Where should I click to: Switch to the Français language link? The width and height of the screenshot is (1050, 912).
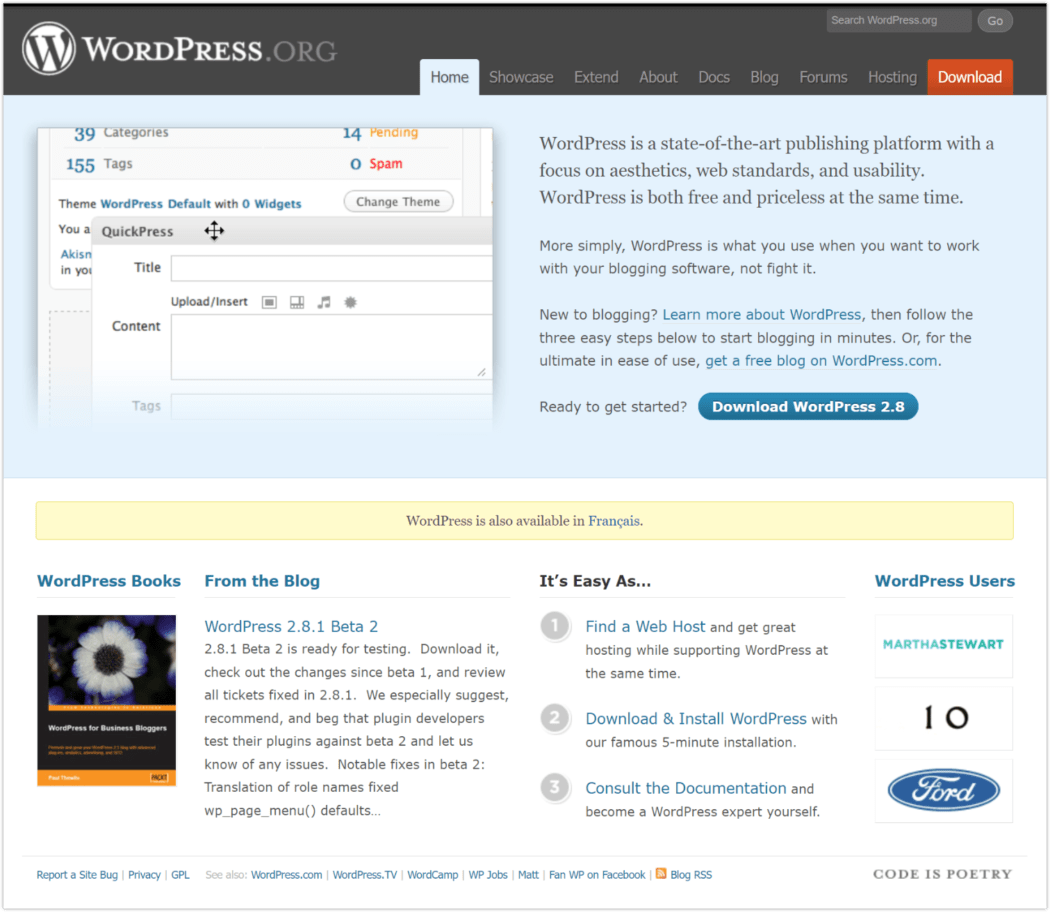[613, 521]
